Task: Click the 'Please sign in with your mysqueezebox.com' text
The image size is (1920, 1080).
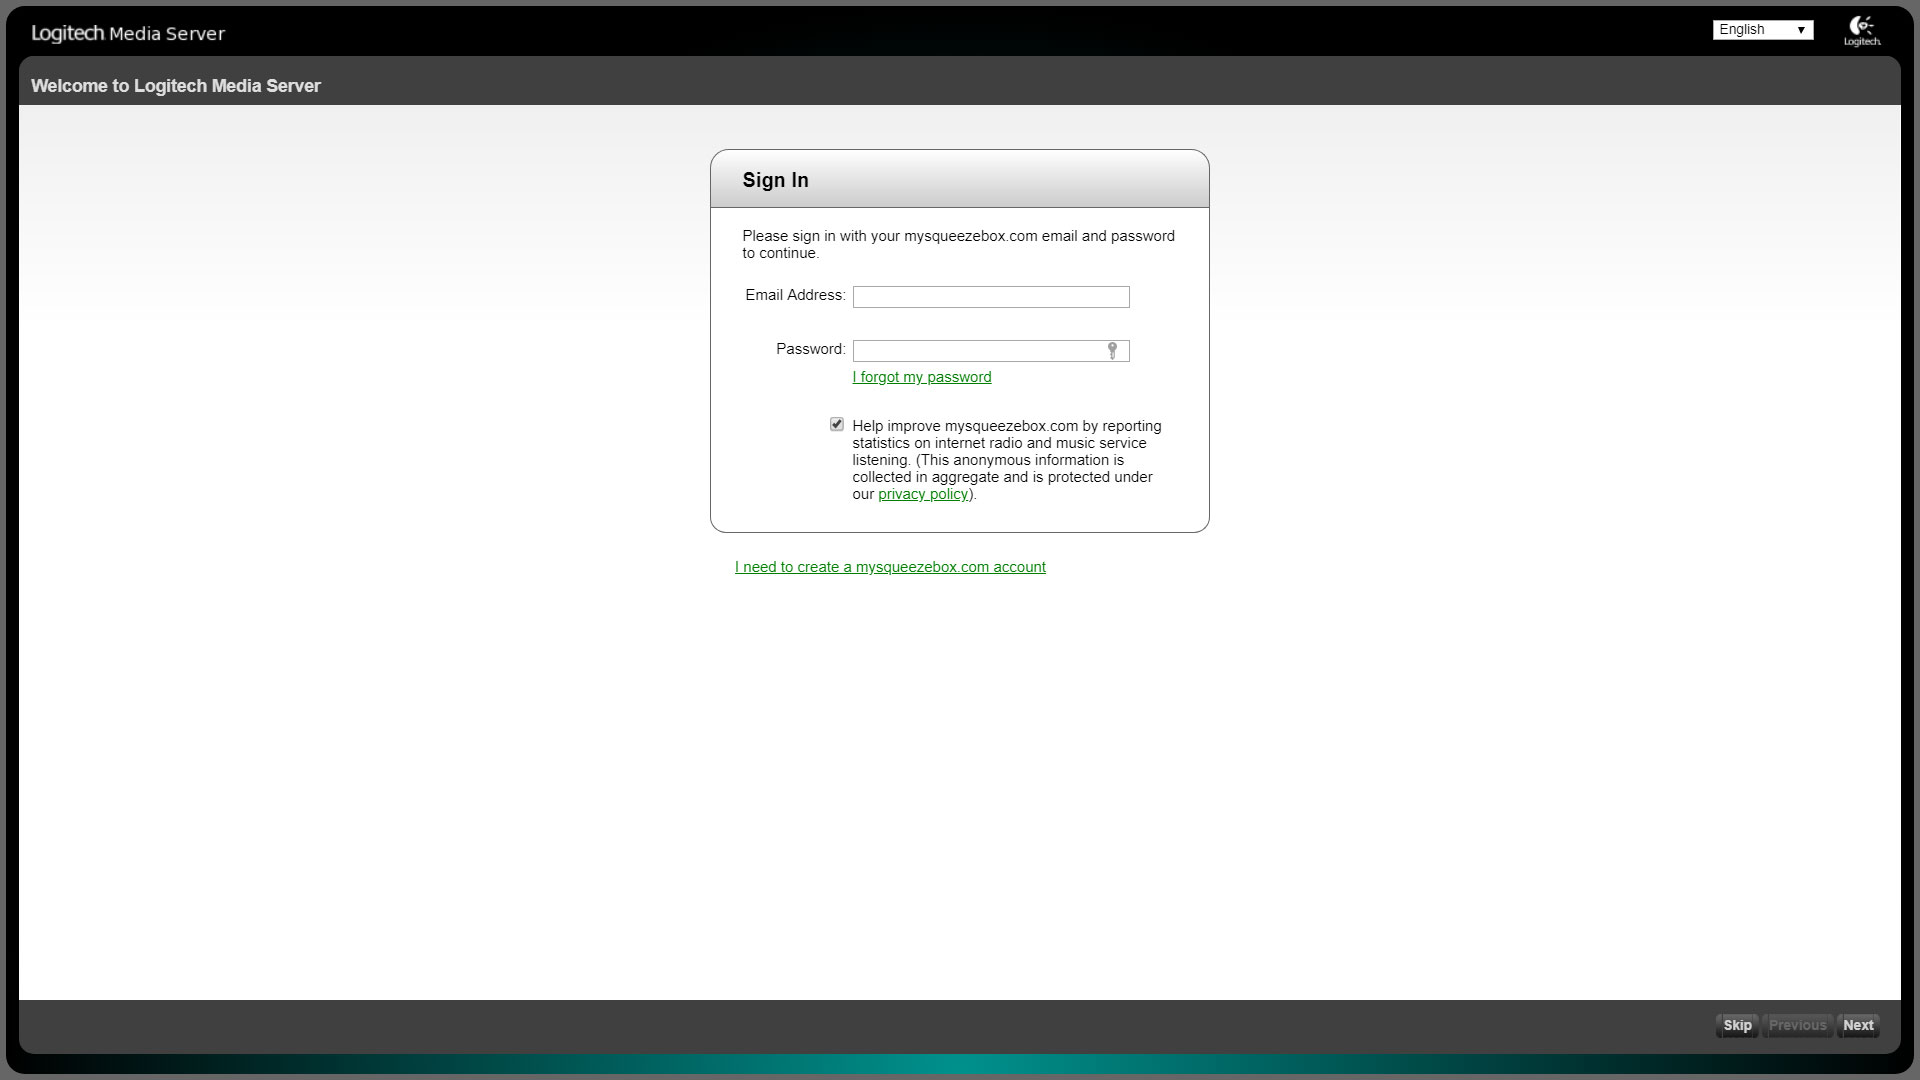Action: (x=958, y=244)
